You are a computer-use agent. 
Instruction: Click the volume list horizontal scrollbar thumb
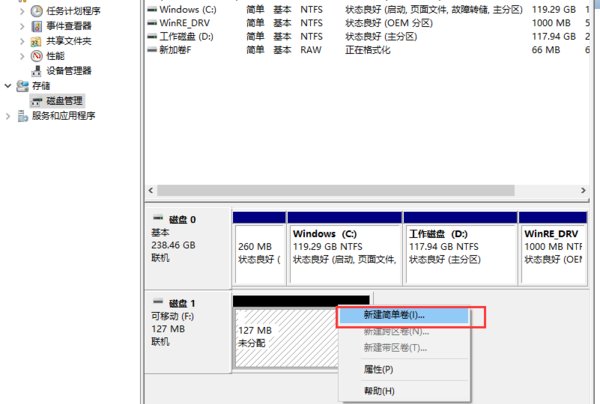[x=336, y=191]
